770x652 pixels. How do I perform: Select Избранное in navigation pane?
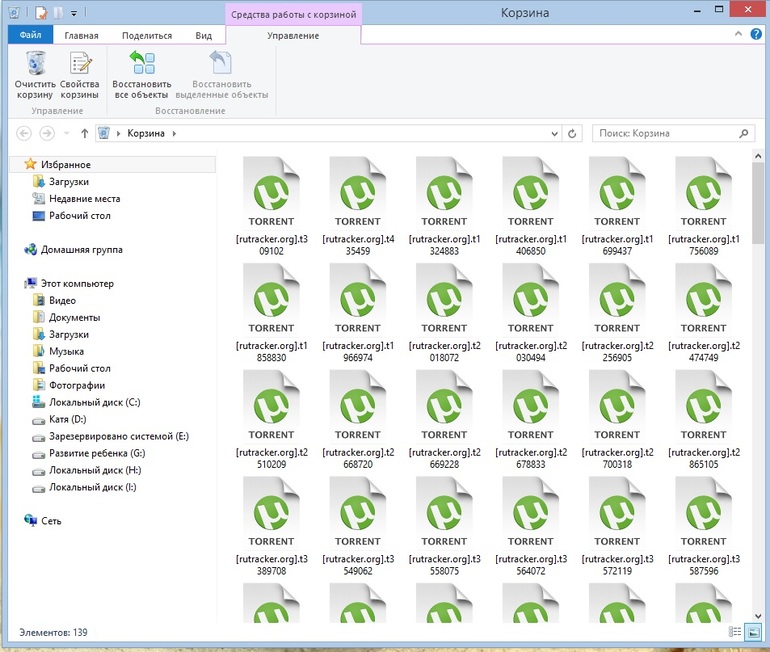point(112,164)
